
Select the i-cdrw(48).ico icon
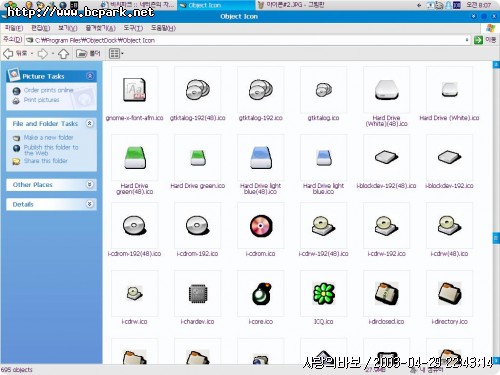[x=449, y=226]
